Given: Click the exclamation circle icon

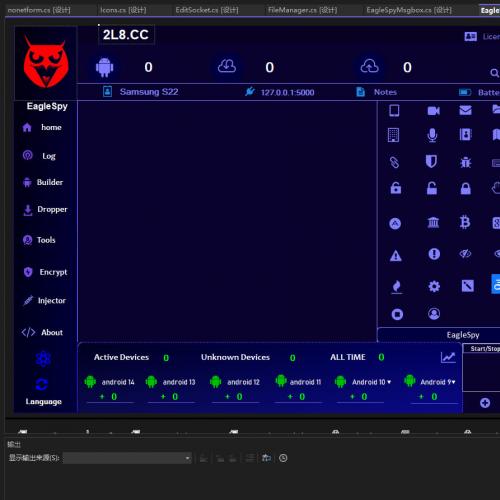Looking at the screenshot, I should point(434,254).
